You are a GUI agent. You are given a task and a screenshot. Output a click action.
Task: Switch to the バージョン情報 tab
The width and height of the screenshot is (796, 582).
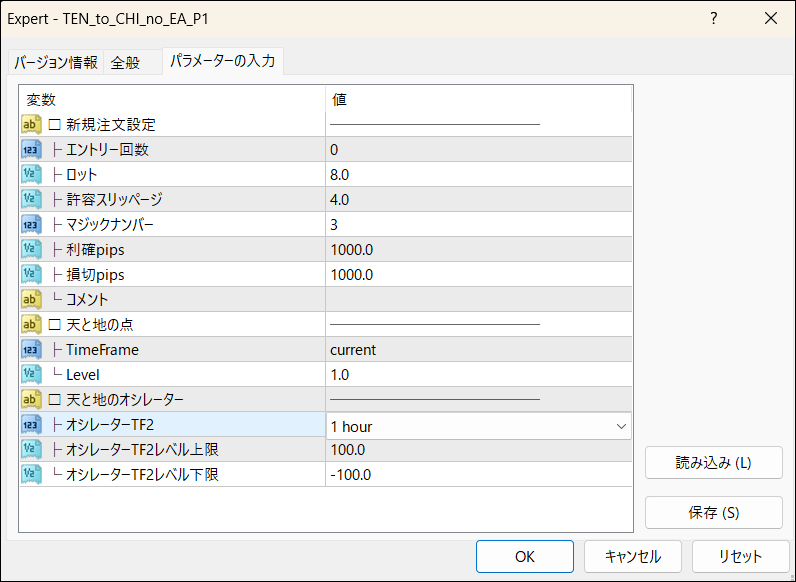coord(56,63)
